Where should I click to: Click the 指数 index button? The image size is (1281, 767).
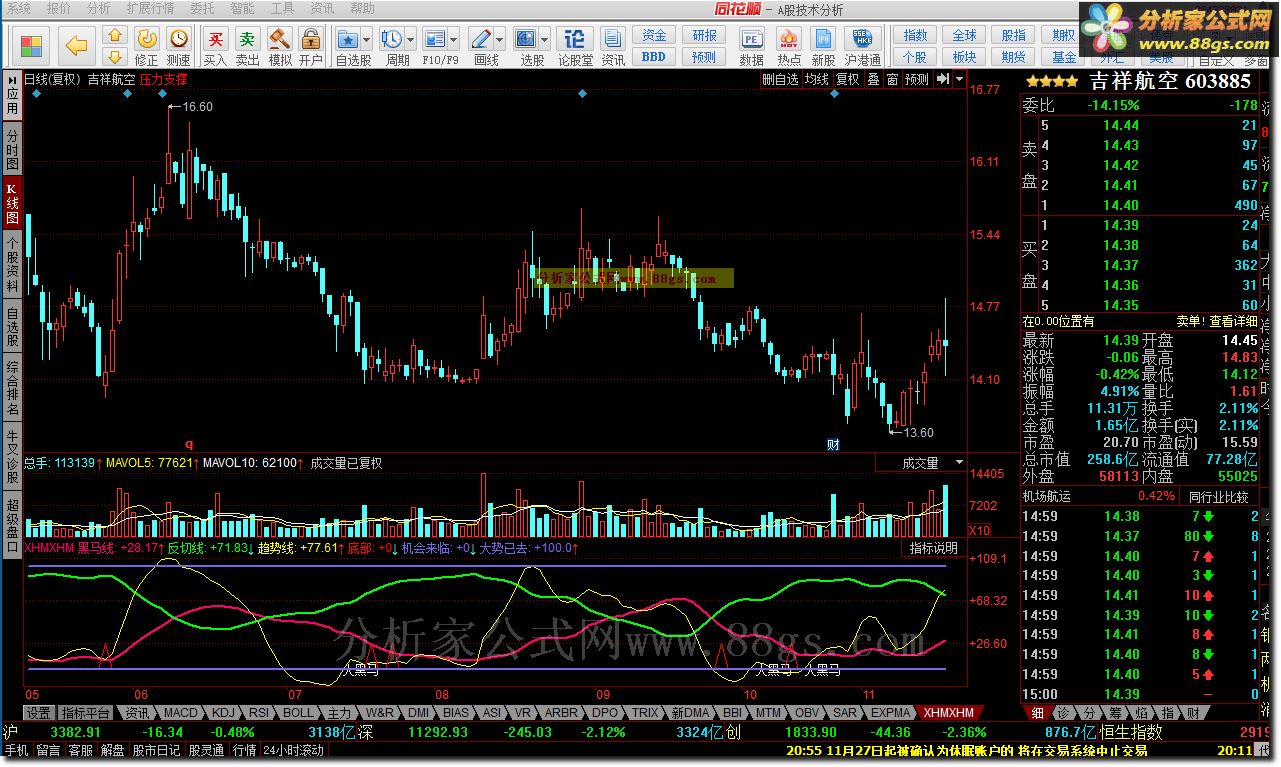click(915, 36)
